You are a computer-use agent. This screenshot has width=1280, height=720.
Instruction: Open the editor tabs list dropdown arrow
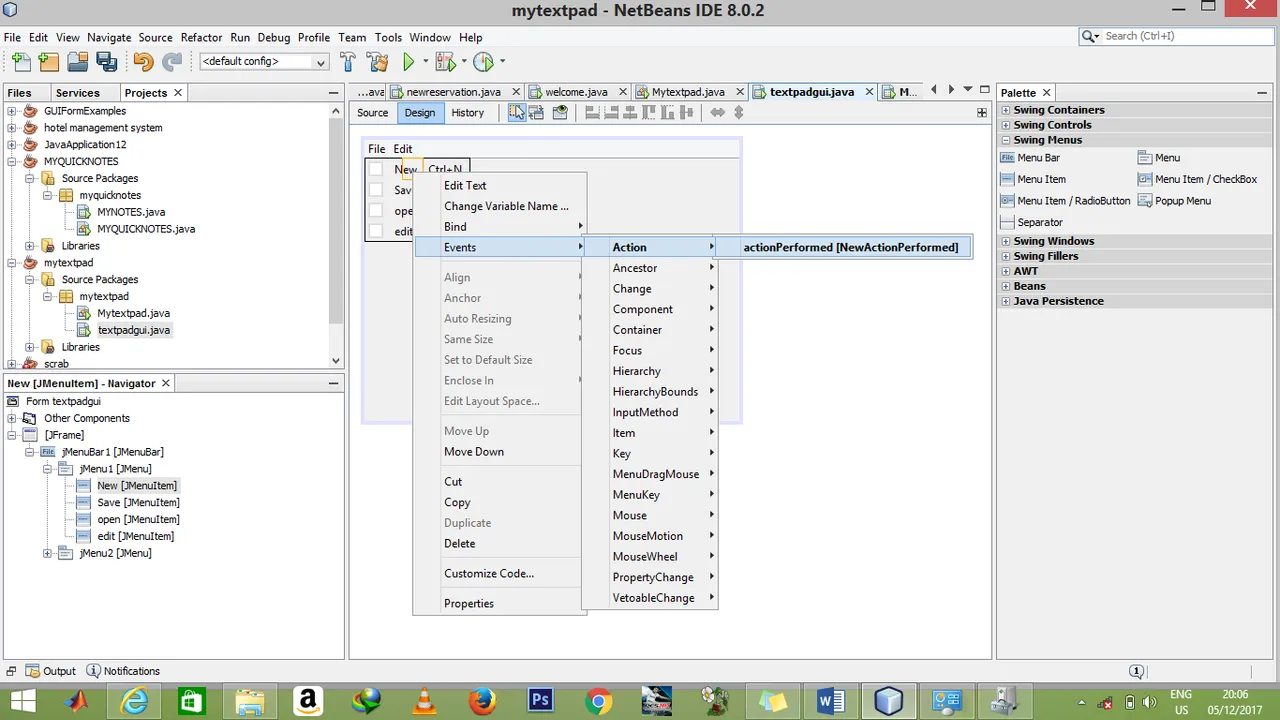point(967,90)
